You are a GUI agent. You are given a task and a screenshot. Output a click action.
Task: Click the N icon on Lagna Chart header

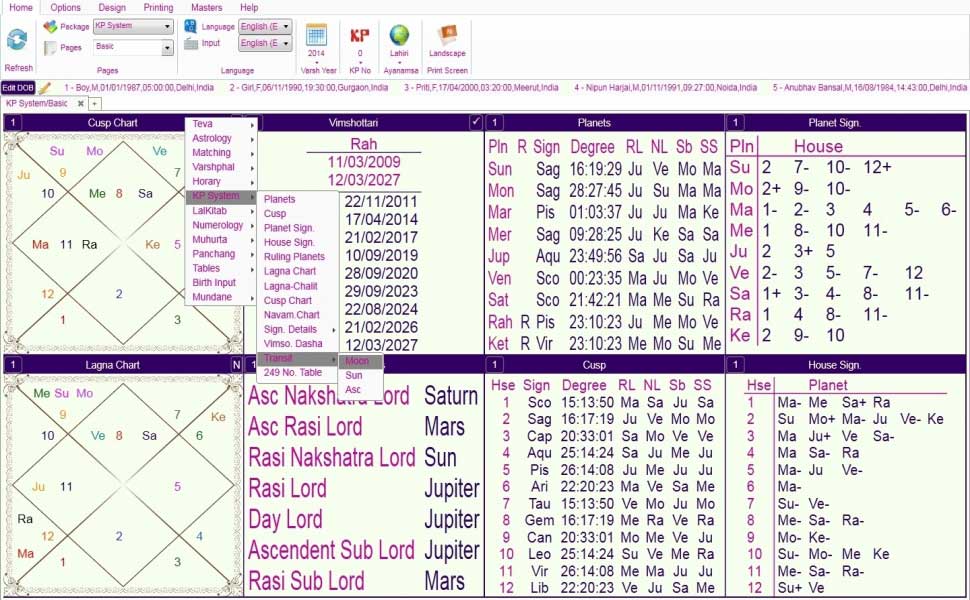point(236,364)
